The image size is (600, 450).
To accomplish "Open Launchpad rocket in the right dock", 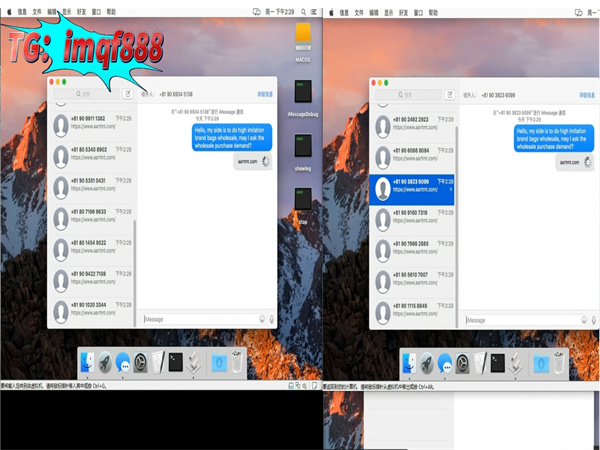I will tap(426, 362).
